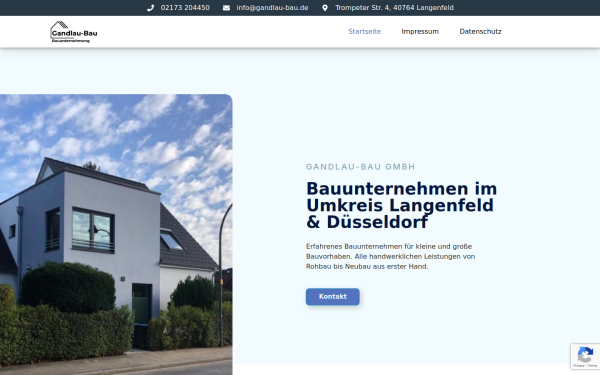600x375 pixels.
Task: Open reCAPTCHA Terms link
Action: 592,366
